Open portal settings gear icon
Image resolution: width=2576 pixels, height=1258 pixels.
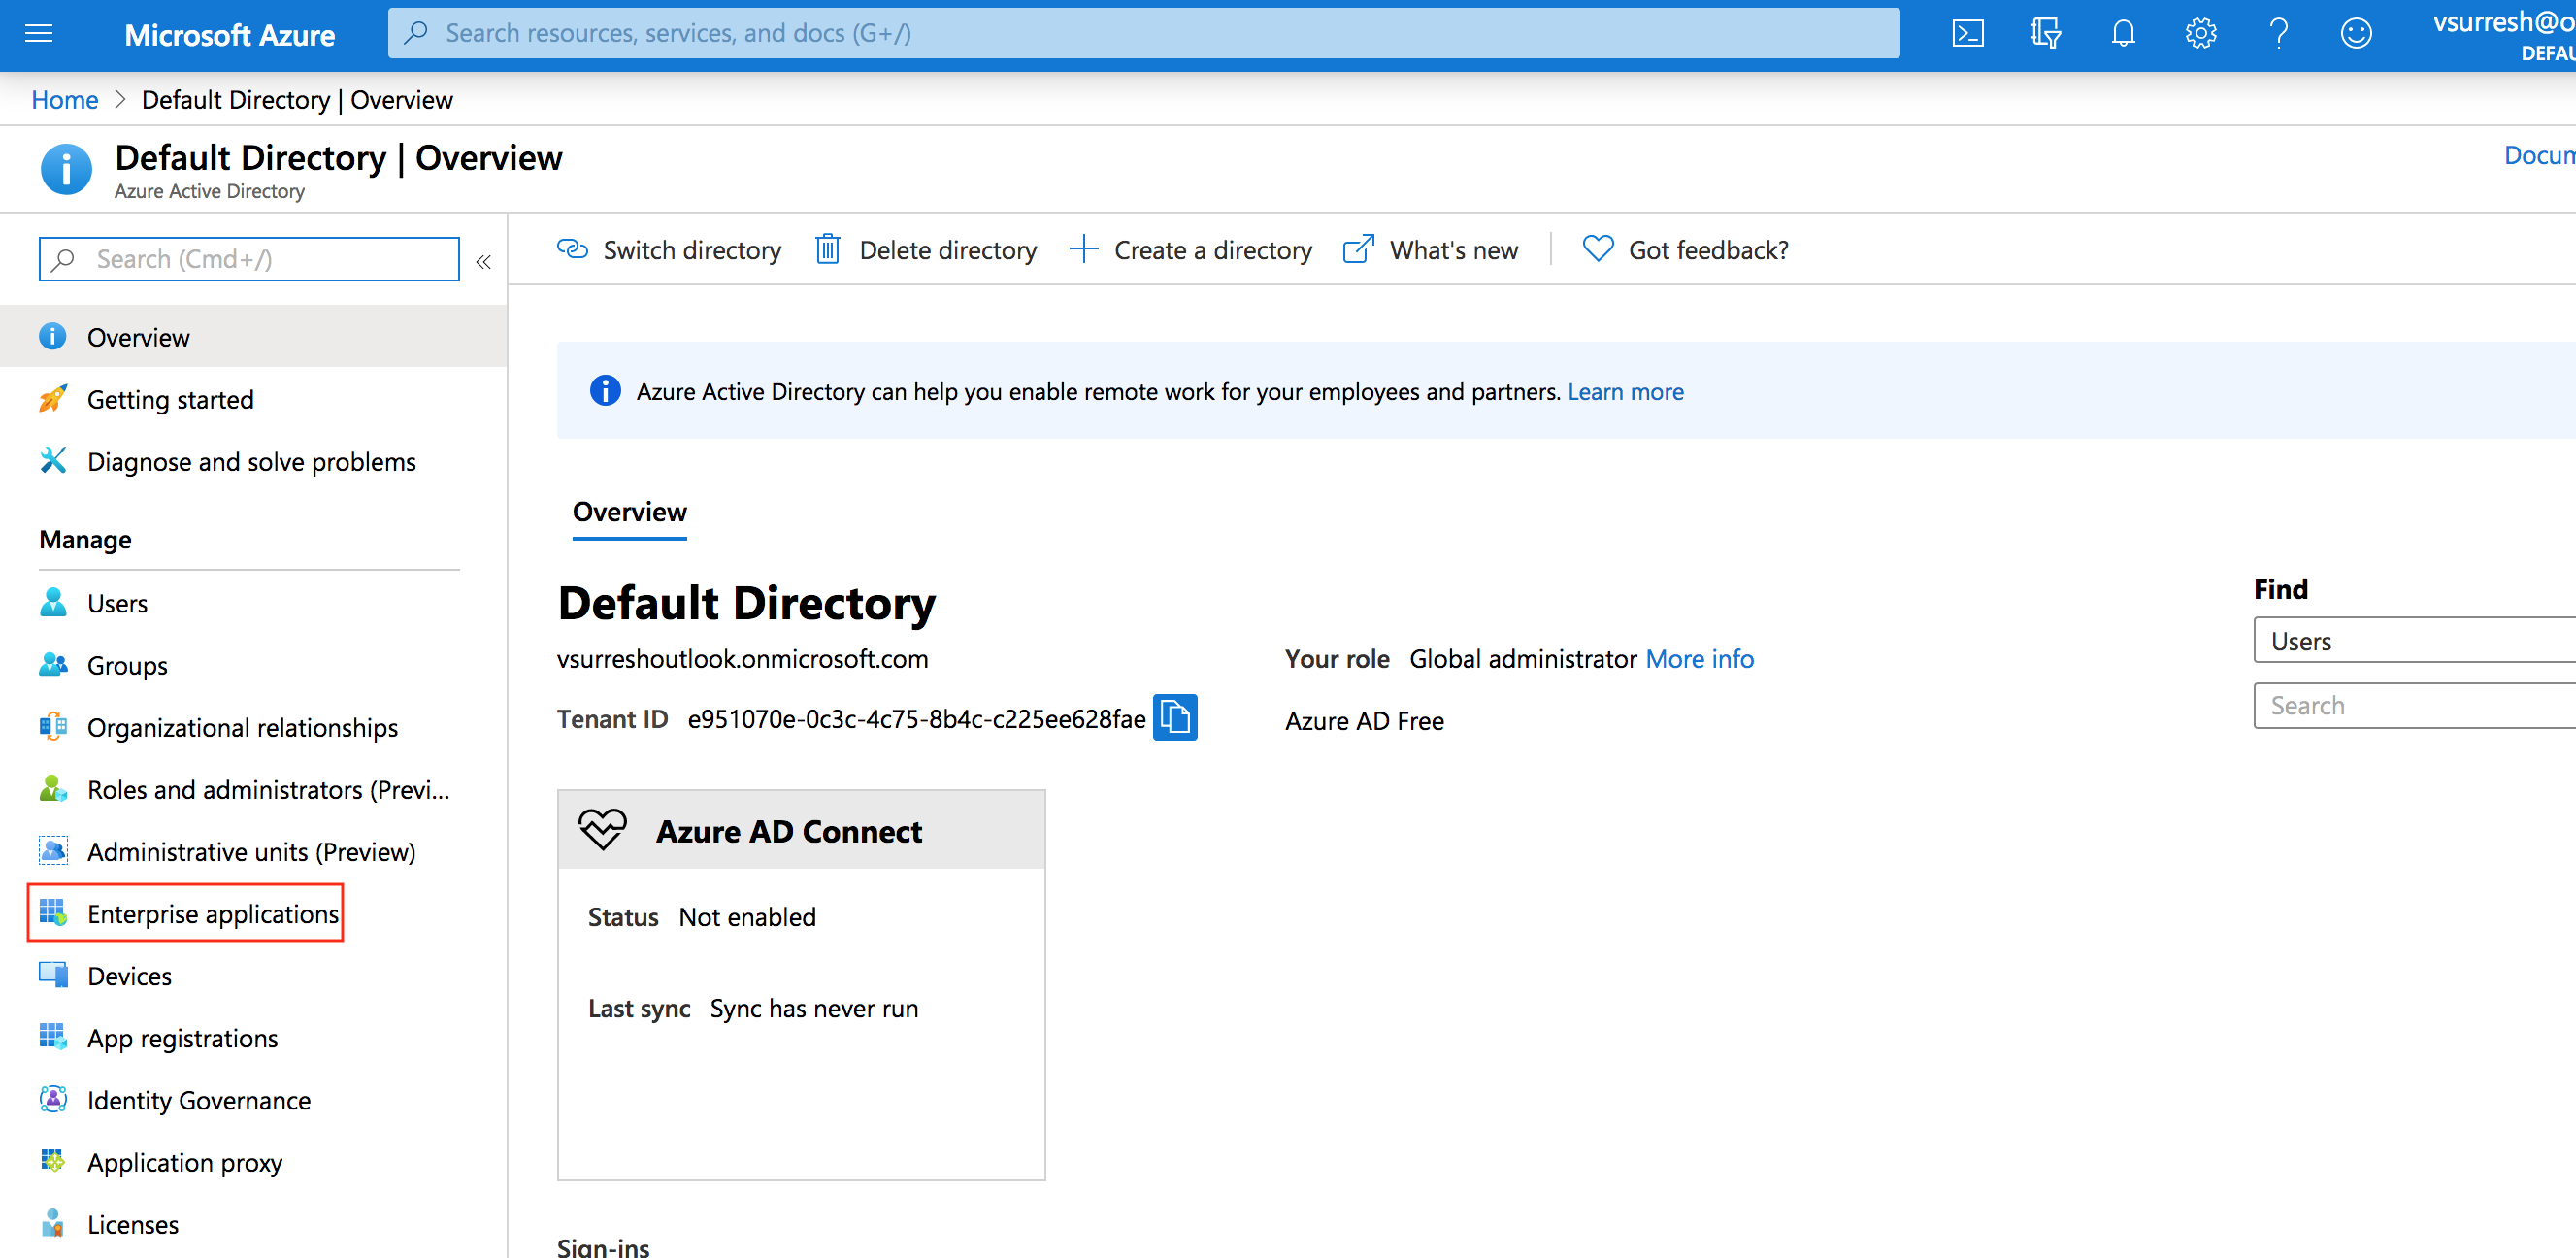2200,34
